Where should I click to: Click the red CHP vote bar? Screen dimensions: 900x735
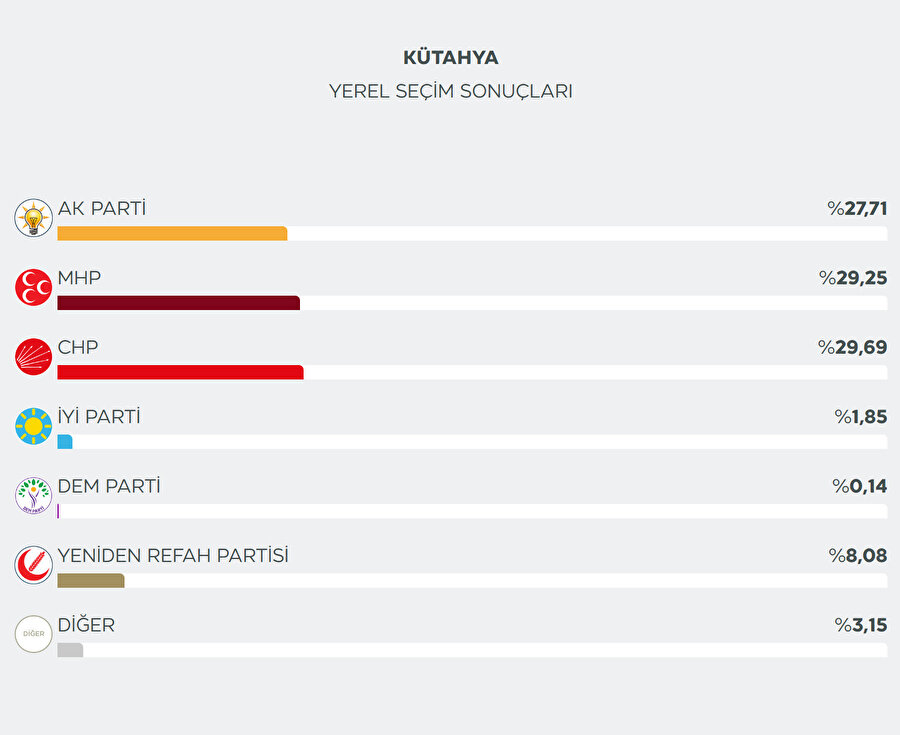point(180,372)
